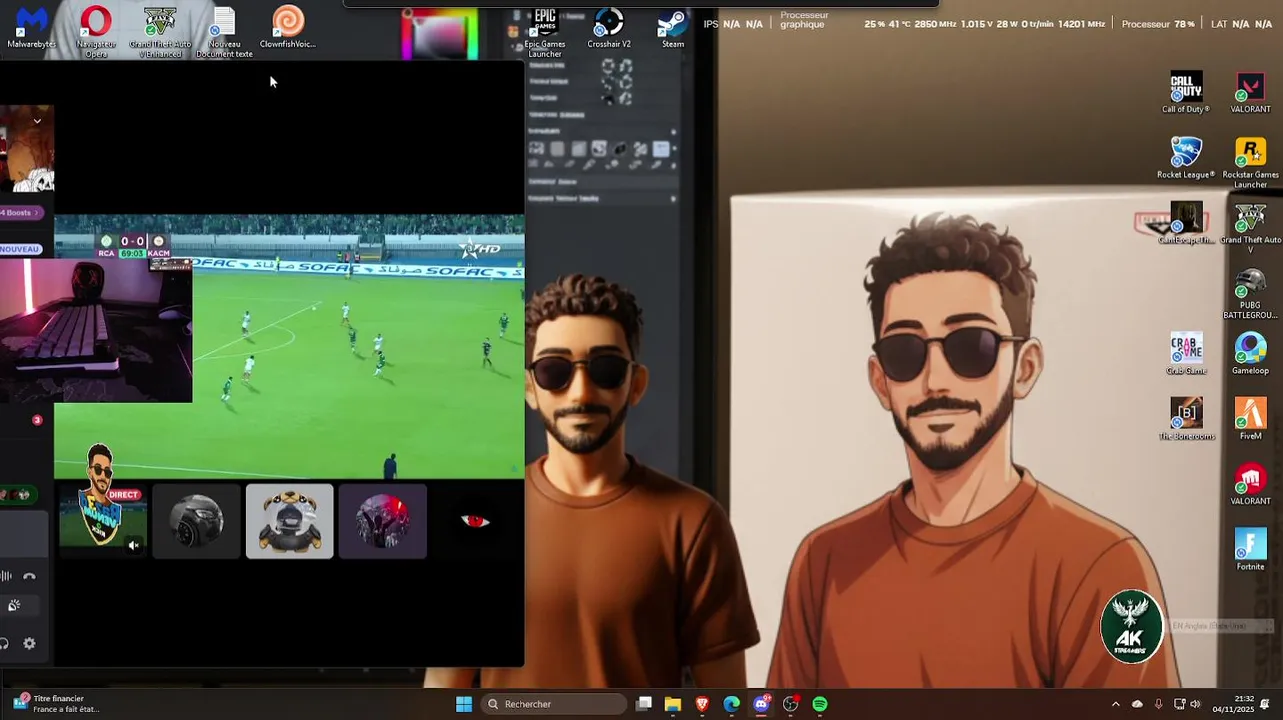Open the Crab Game shortcut
The width and height of the screenshot is (1283, 720).
point(1186,354)
